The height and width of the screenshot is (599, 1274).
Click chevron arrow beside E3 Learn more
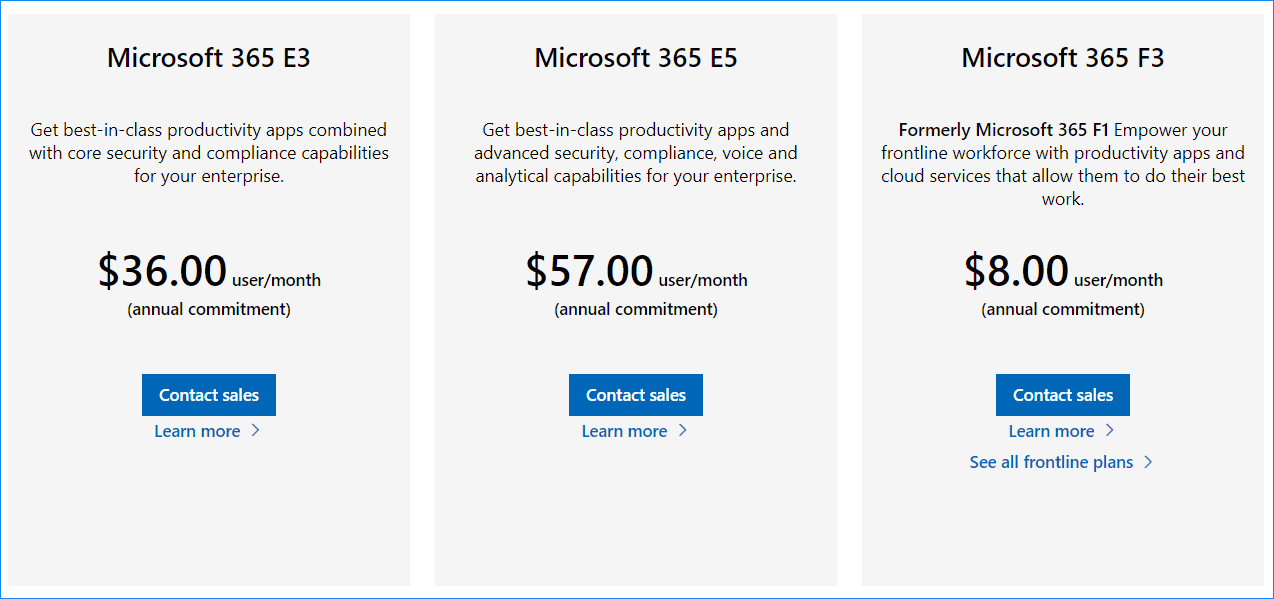[x=255, y=430]
